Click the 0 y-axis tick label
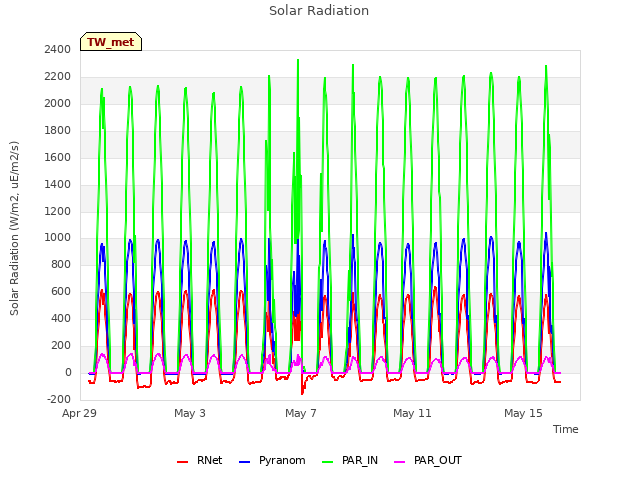Screen dimensions: 640x480 68,372
